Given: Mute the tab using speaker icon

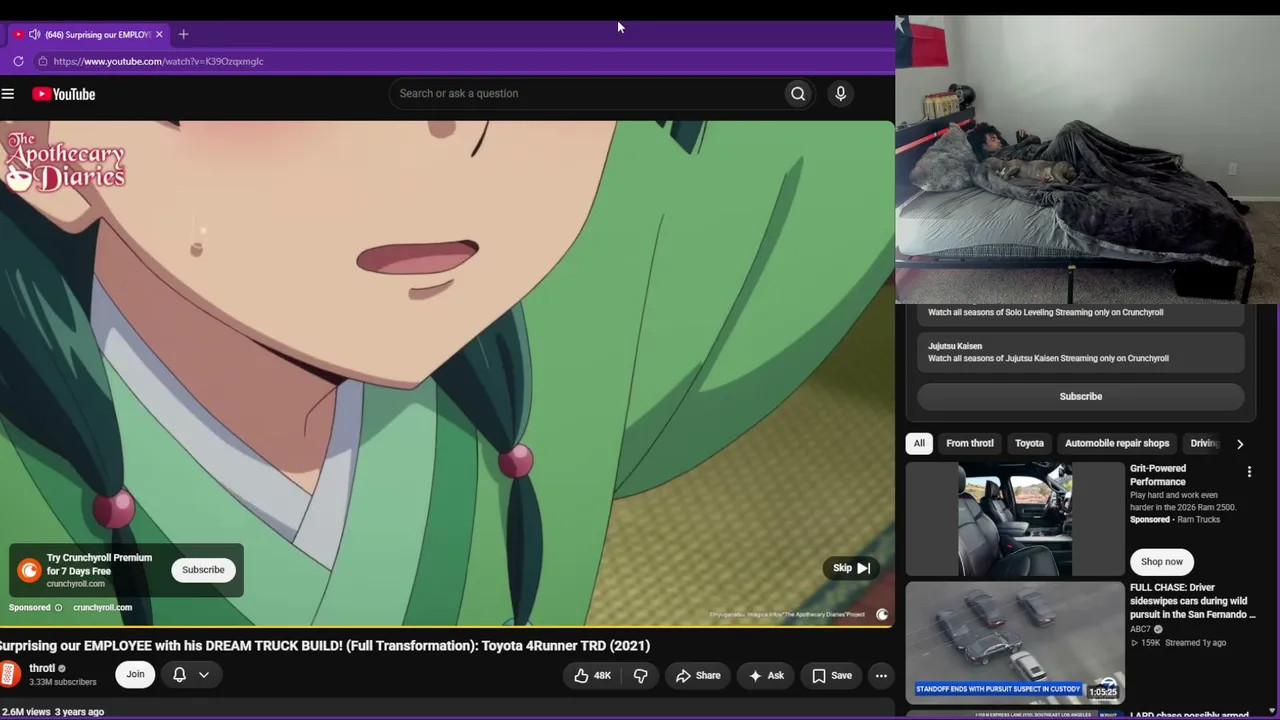Looking at the screenshot, I should [x=35, y=34].
